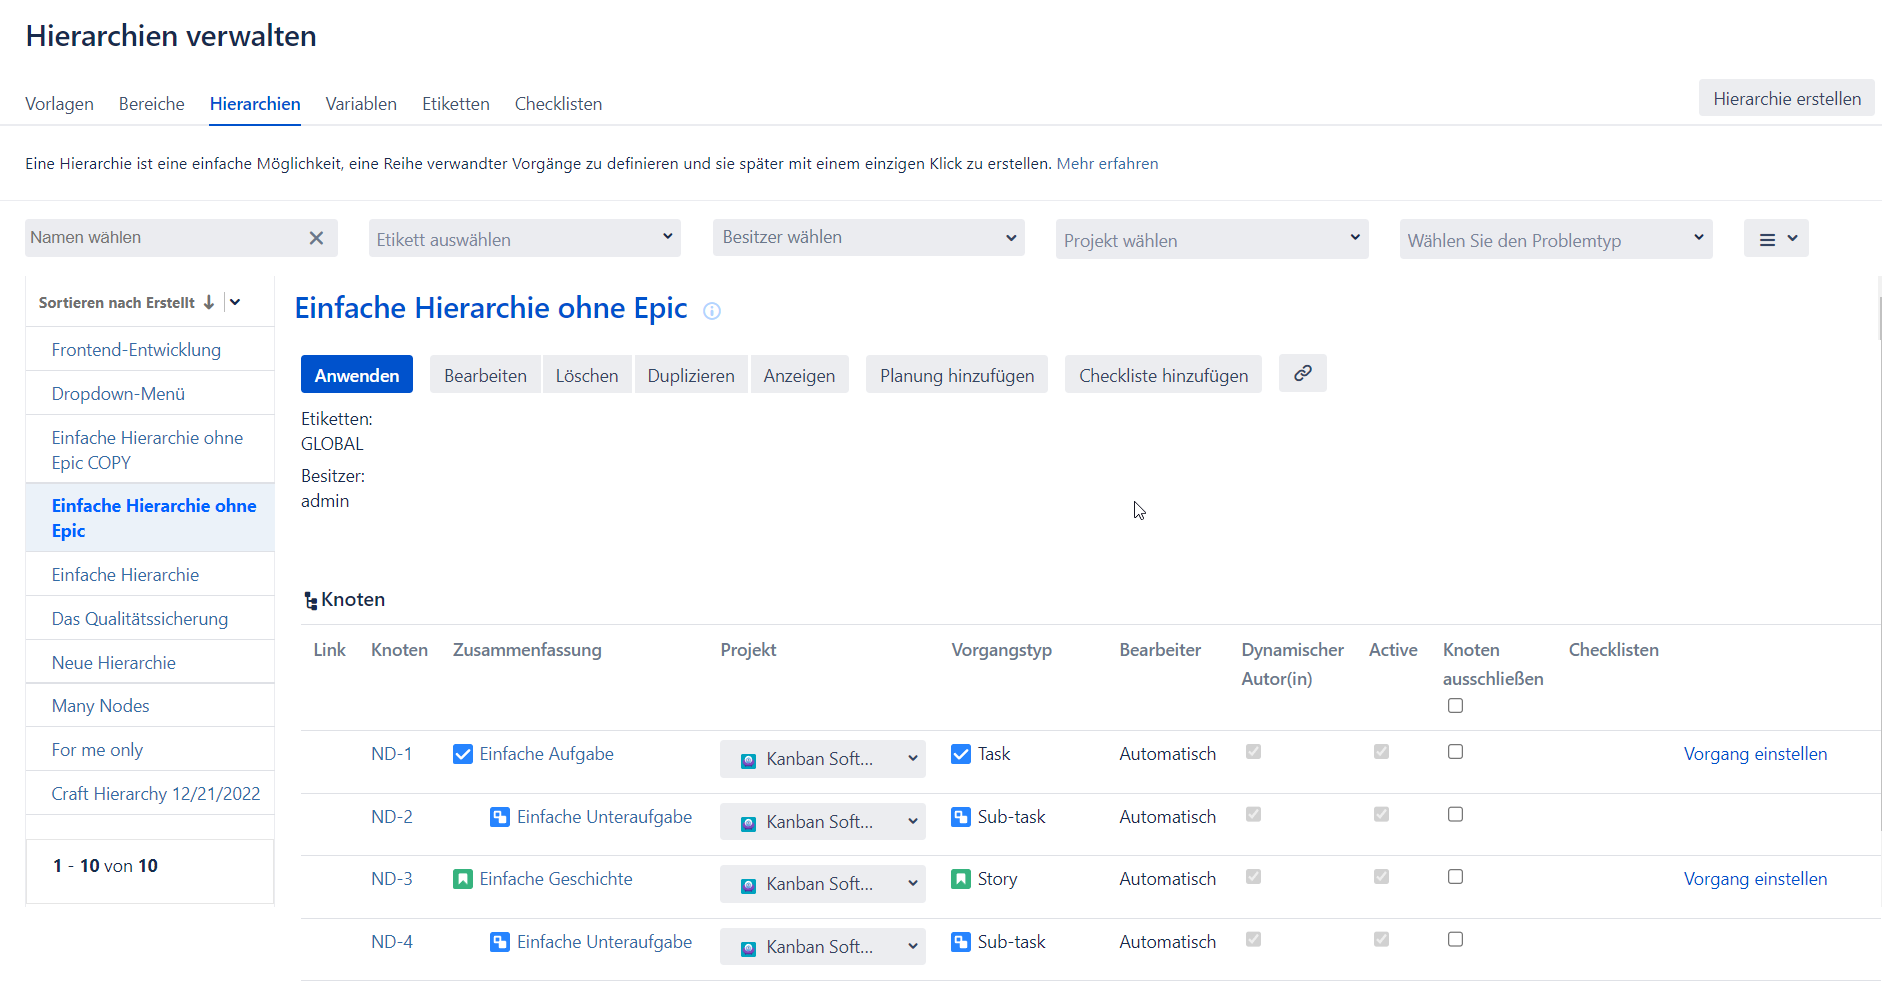The height and width of the screenshot is (994, 1882).
Task: Click the copy link icon button
Action: tap(1302, 374)
